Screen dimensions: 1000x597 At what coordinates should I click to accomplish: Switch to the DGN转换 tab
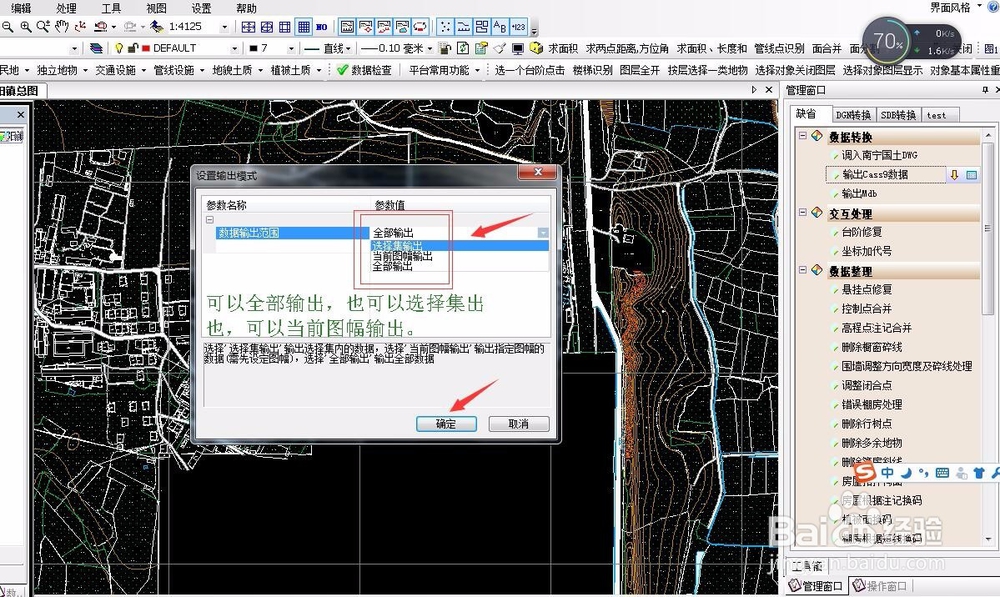(853, 115)
